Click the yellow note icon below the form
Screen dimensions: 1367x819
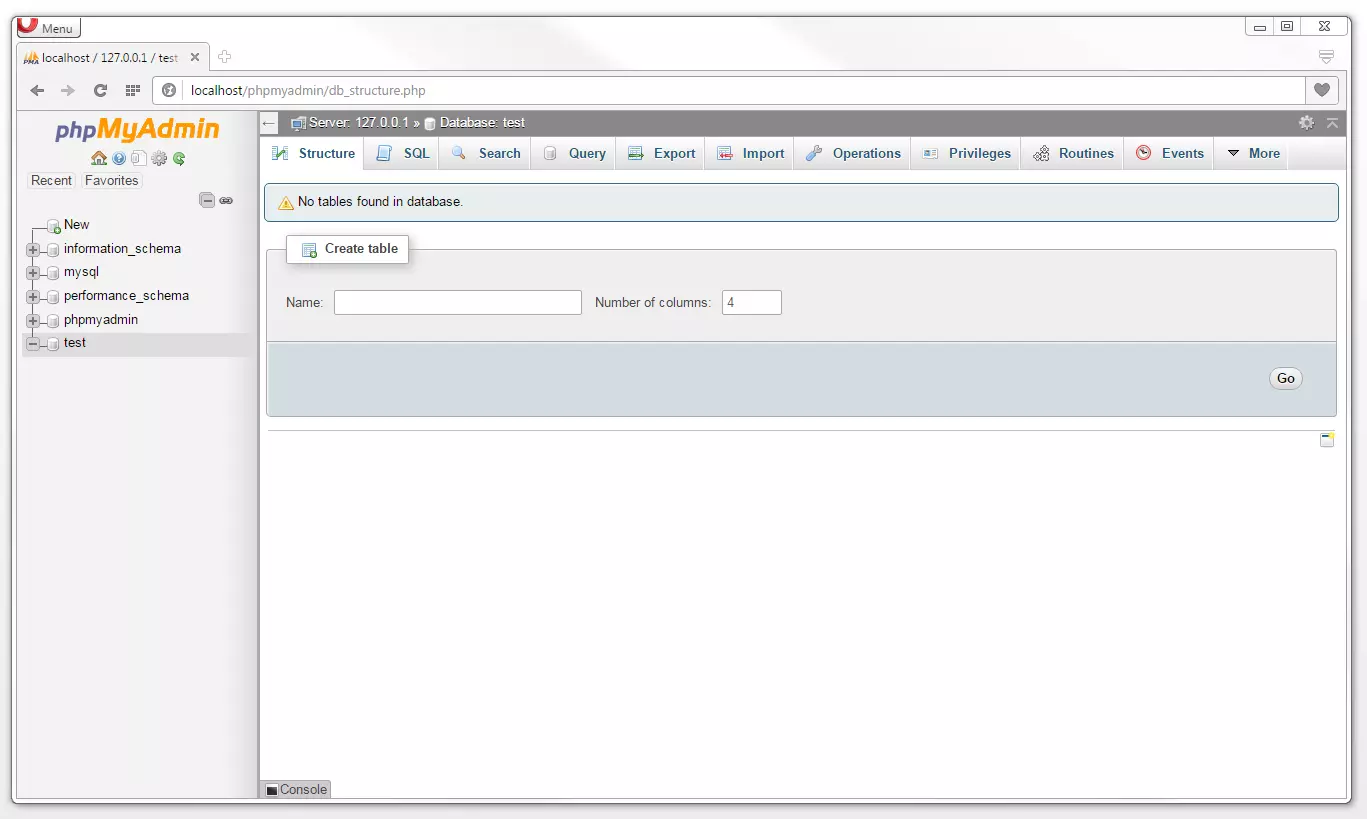(1327, 440)
